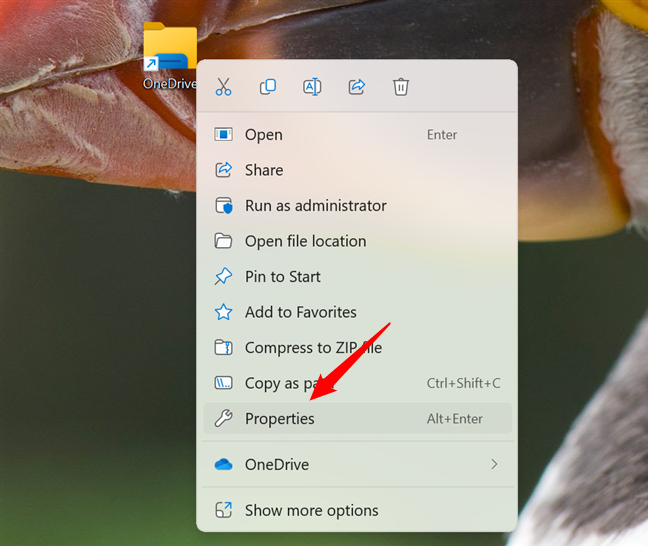Click the Cut scissors icon
Image resolution: width=648 pixels, height=546 pixels.
(224, 87)
